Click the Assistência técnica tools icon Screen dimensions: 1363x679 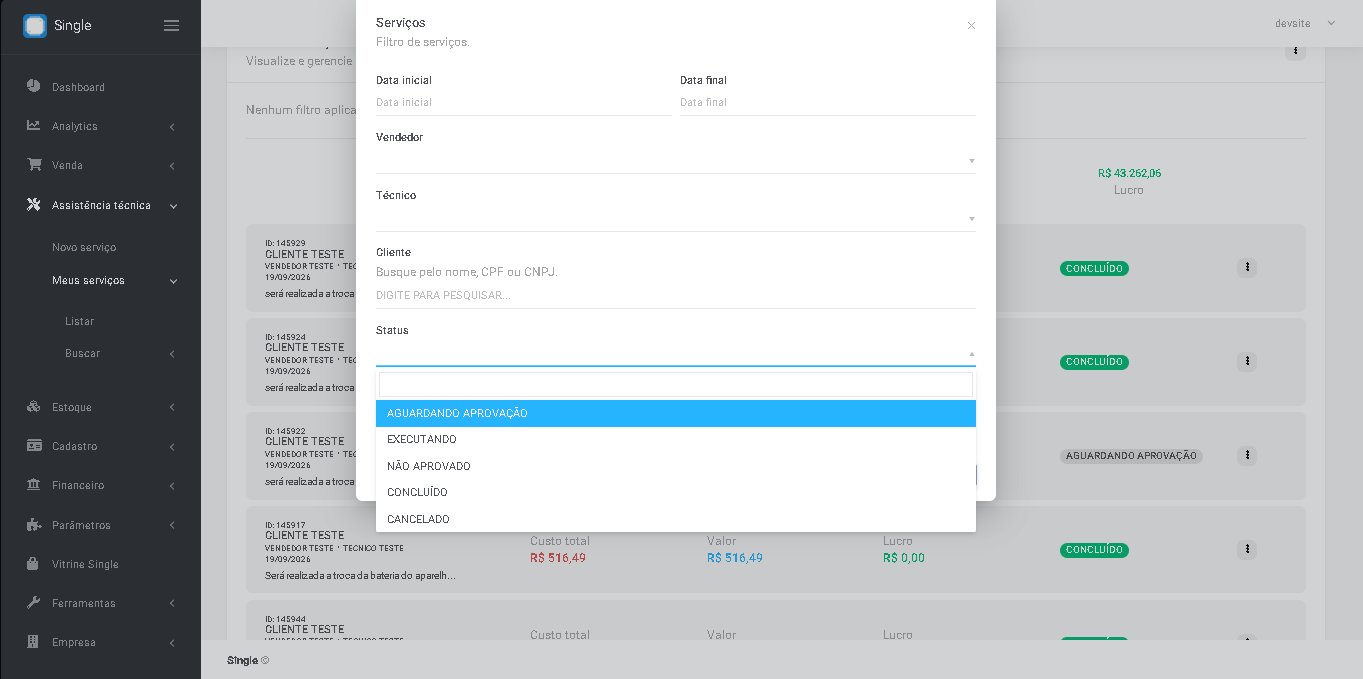[x=33, y=205]
